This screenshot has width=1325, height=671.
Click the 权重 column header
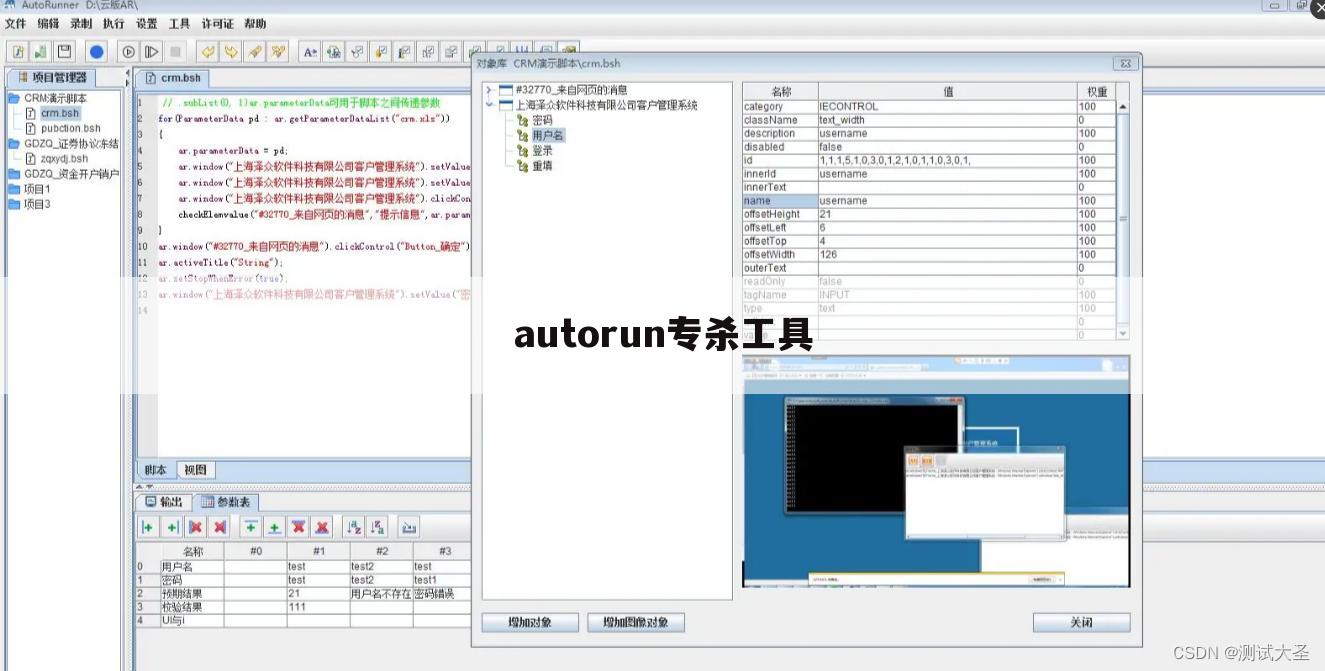point(1096,91)
